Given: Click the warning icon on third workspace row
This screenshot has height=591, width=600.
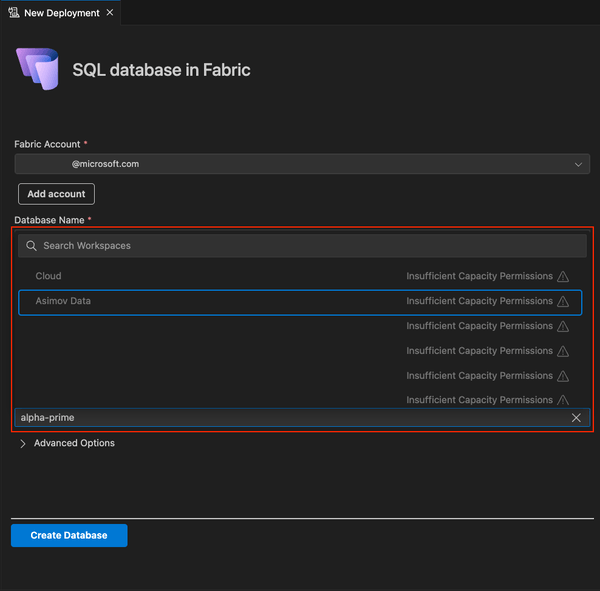Looking at the screenshot, I should tap(563, 327).
